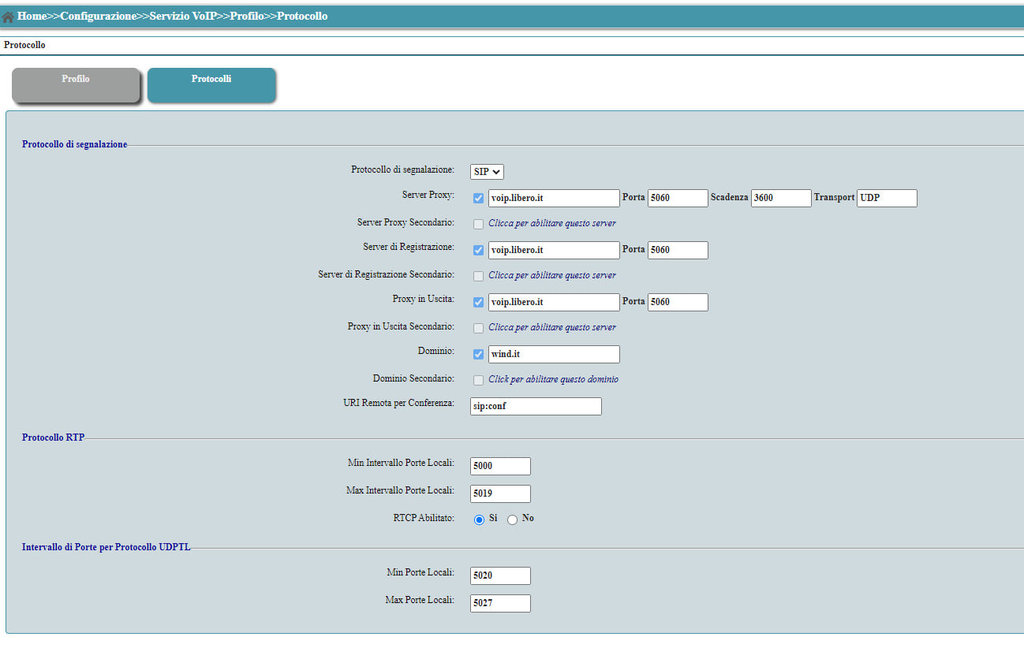Click Proxy in Uscita Secondario enable text

pos(552,327)
